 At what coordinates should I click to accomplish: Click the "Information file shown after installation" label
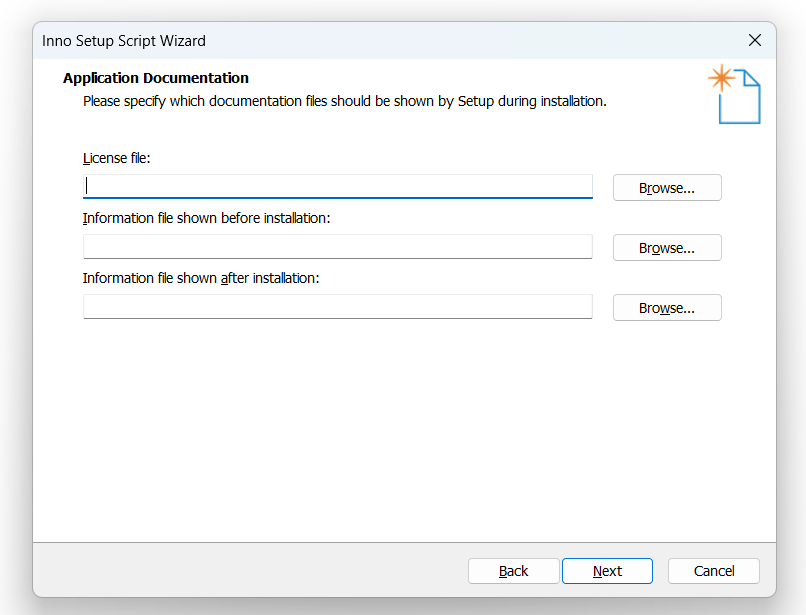[x=201, y=278]
